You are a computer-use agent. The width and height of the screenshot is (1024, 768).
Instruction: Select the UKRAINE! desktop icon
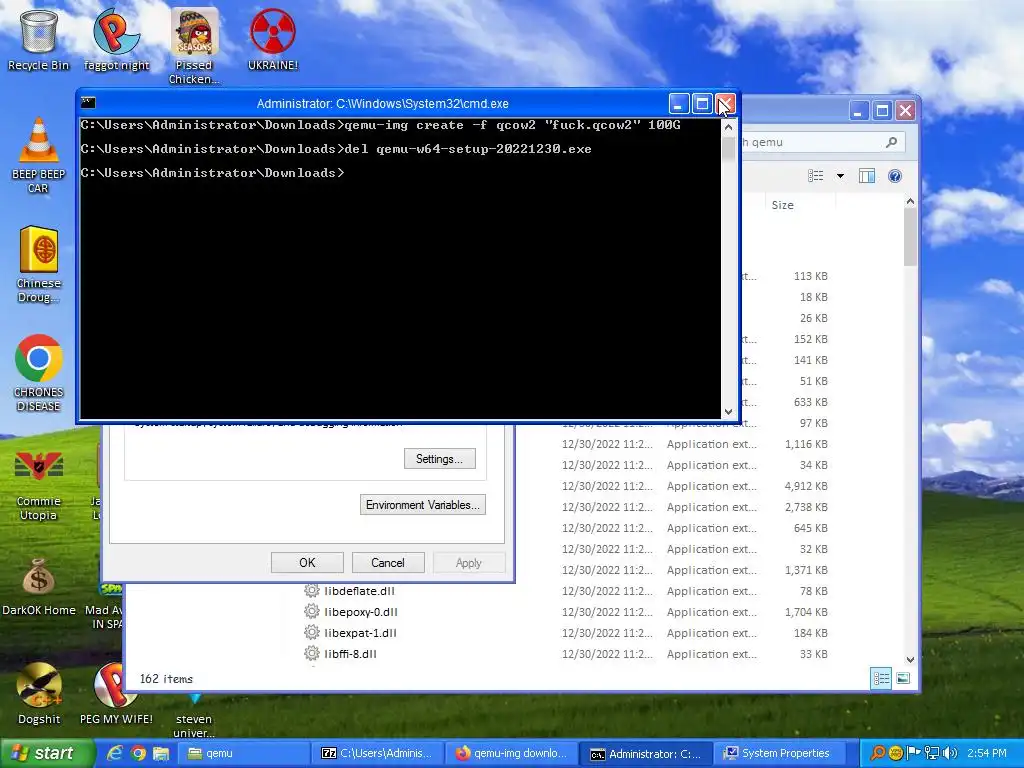272,39
